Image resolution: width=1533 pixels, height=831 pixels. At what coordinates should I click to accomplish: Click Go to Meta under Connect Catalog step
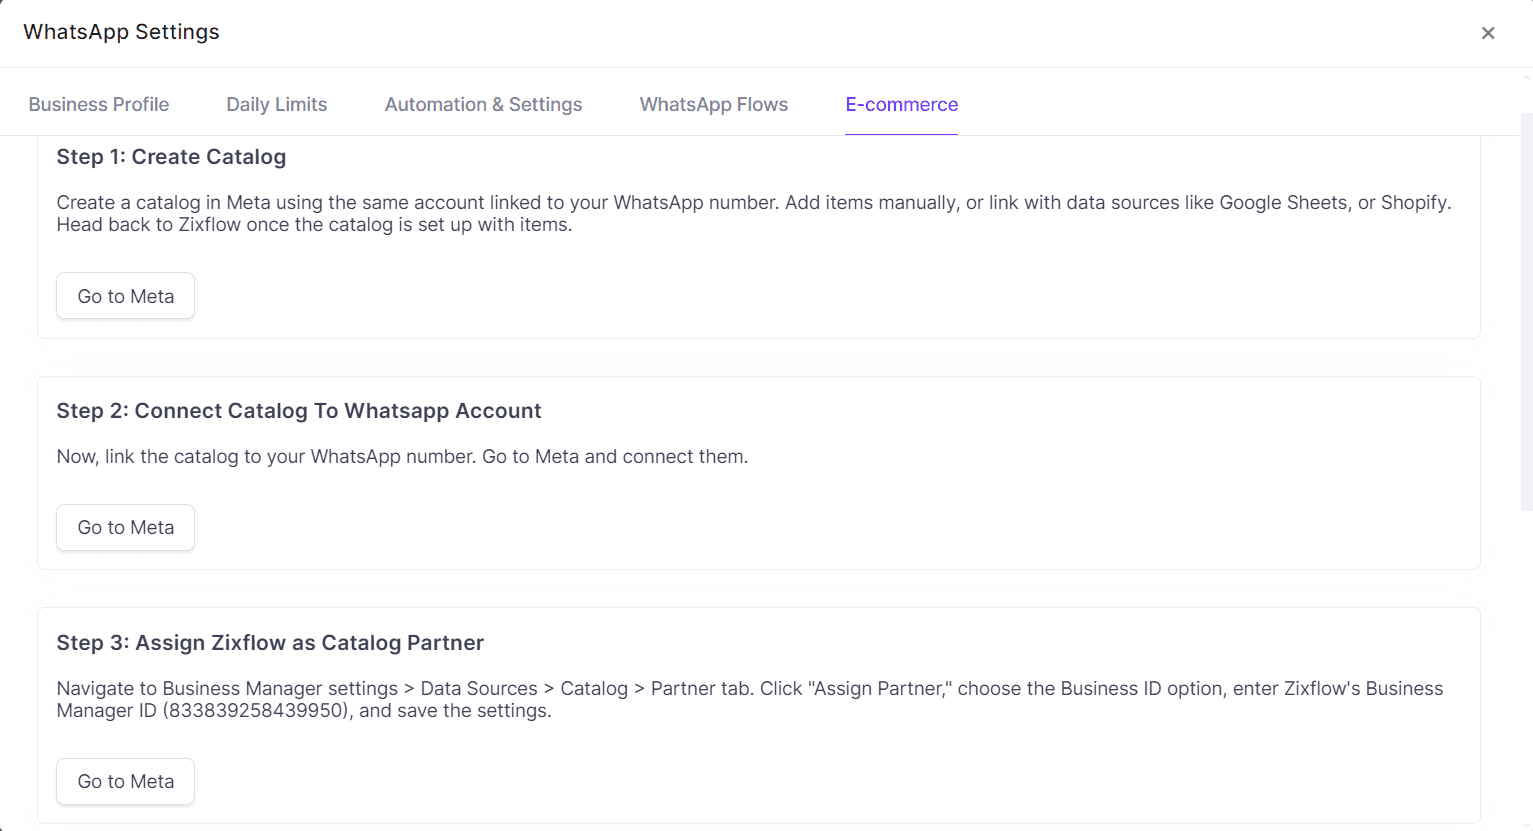click(126, 527)
